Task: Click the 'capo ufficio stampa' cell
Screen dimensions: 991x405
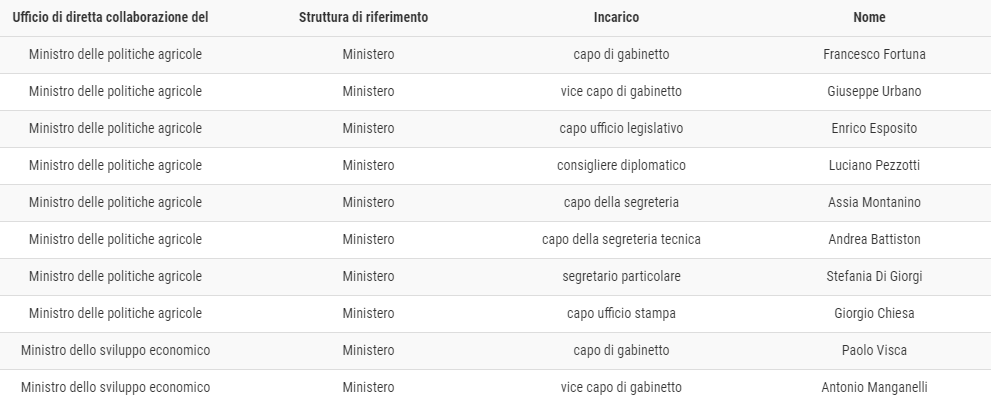Action: pyautogui.click(x=621, y=313)
